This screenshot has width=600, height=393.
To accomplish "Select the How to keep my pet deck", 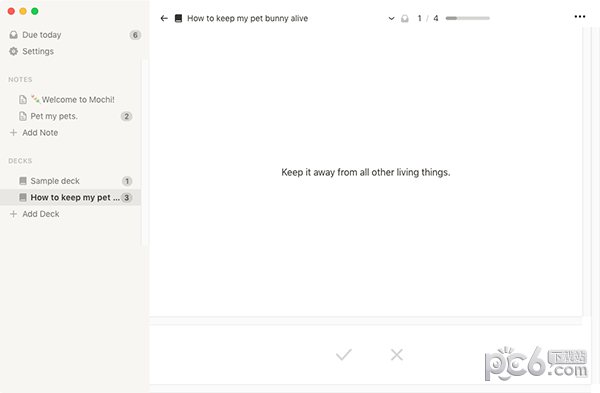I will 70,197.
